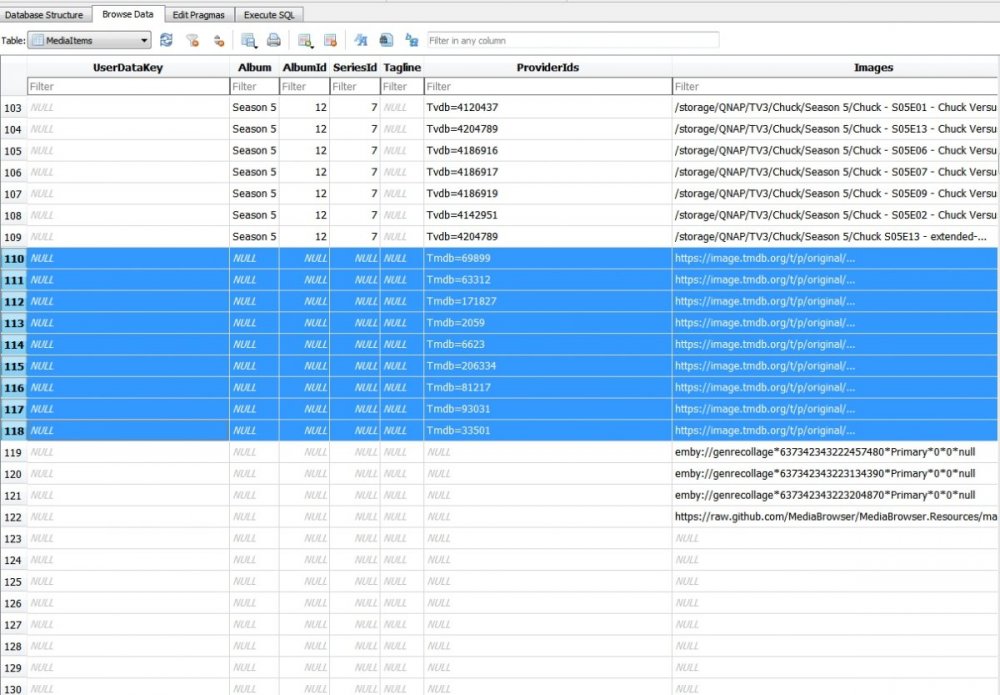Click the 'Filter in any column' search box
This screenshot has height=695, width=1000.
point(572,40)
